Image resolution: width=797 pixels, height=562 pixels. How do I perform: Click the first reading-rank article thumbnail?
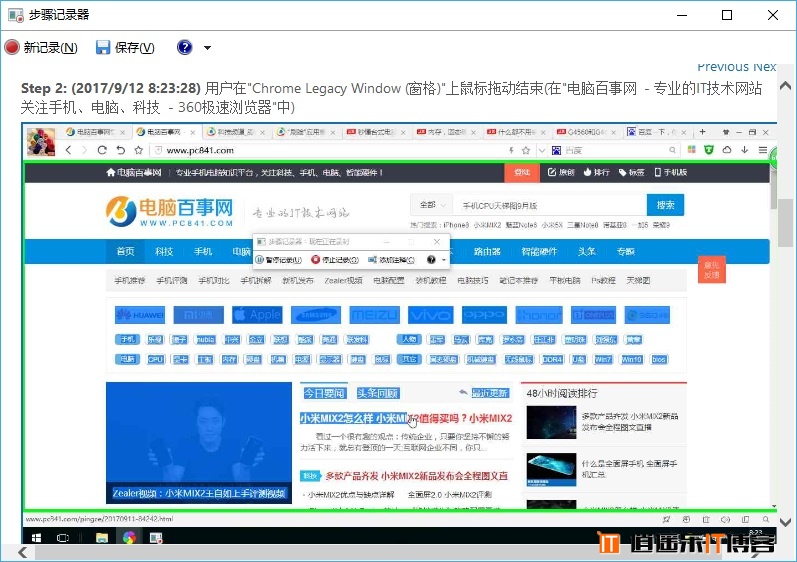point(551,422)
